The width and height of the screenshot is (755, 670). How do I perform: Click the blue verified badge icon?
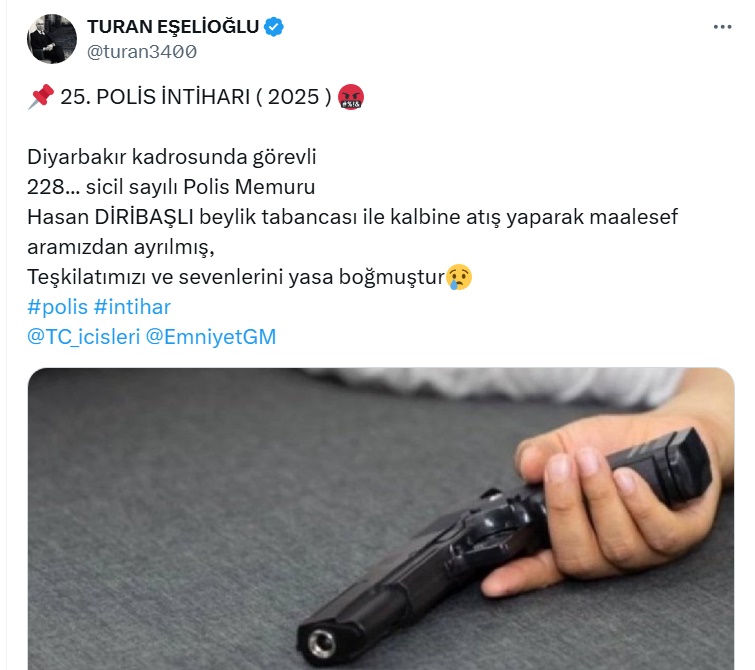click(274, 26)
